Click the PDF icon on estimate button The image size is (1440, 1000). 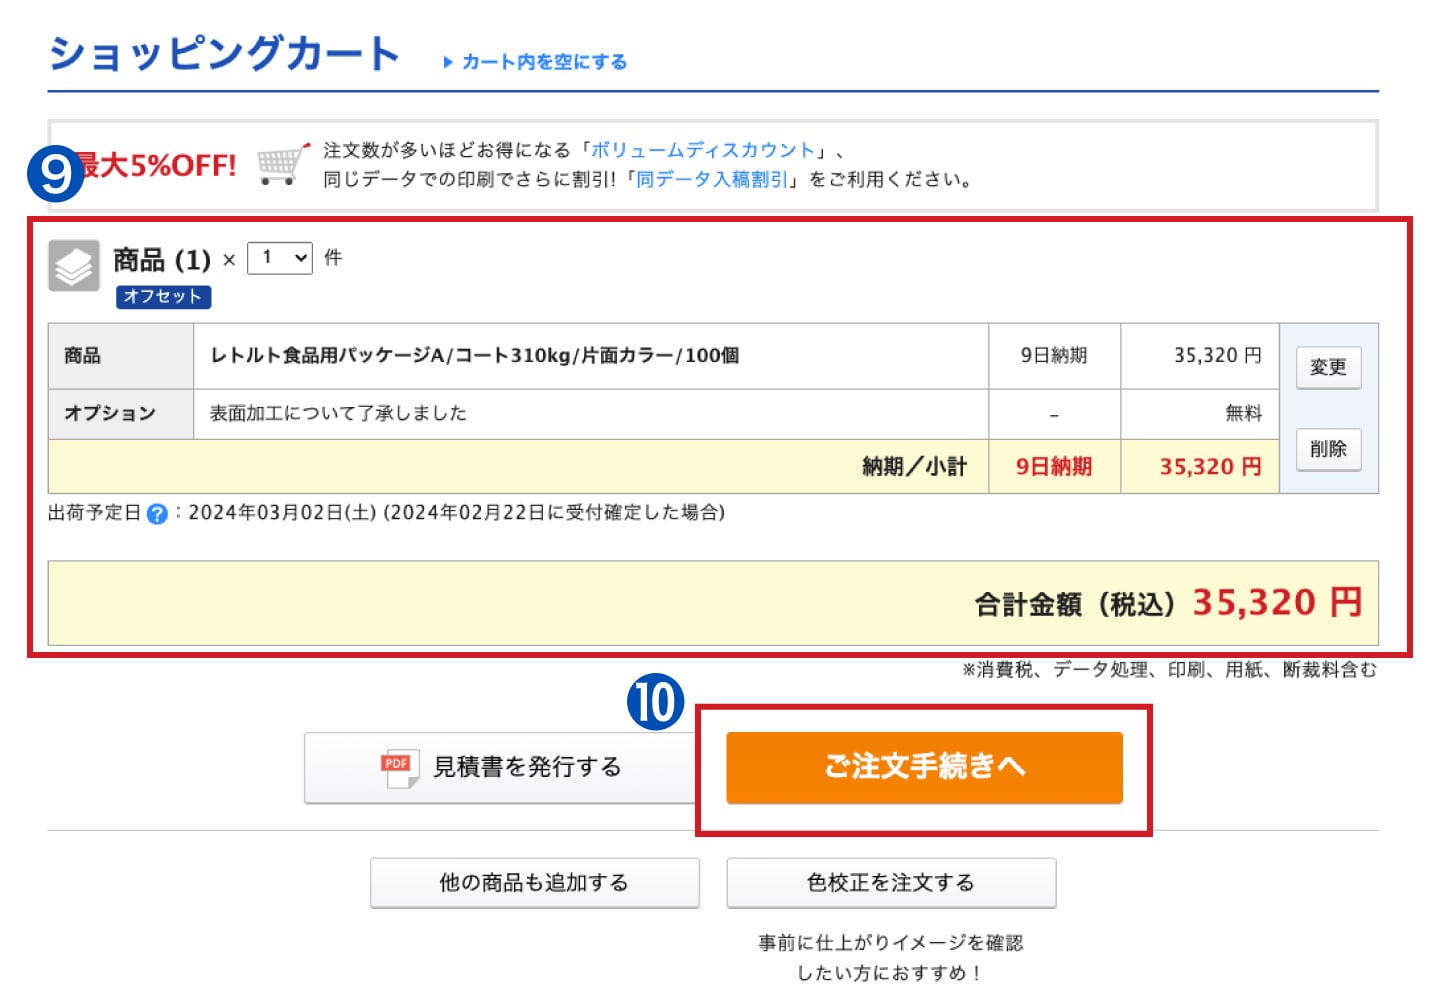point(398,768)
